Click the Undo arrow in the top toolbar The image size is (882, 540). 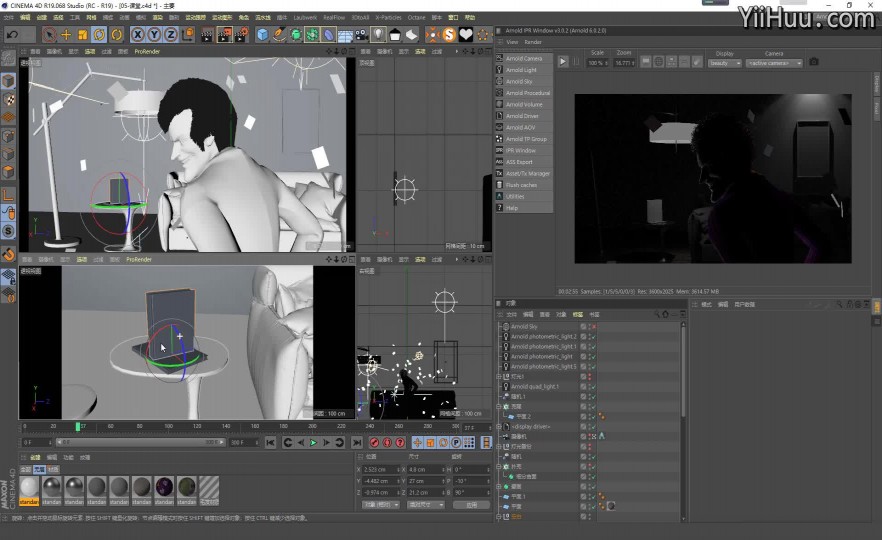point(12,35)
